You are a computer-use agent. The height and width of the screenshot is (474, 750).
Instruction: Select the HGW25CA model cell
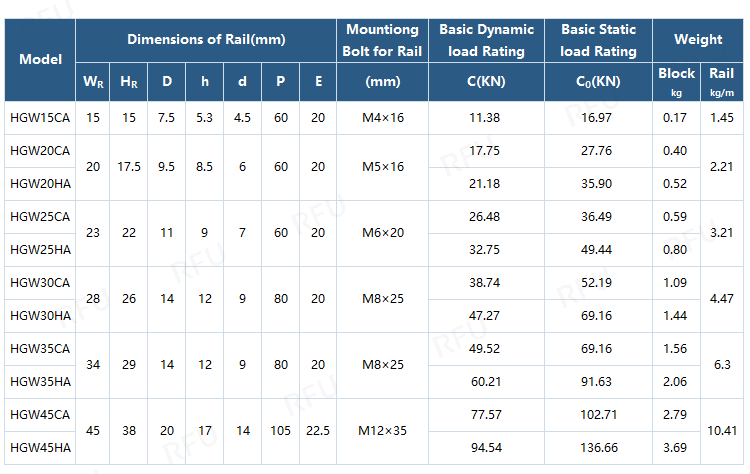click(x=40, y=217)
